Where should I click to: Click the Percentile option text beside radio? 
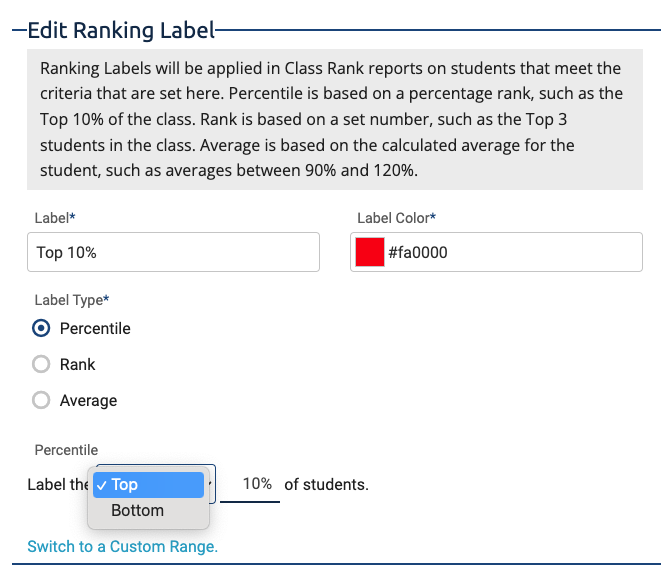[x=95, y=328]
